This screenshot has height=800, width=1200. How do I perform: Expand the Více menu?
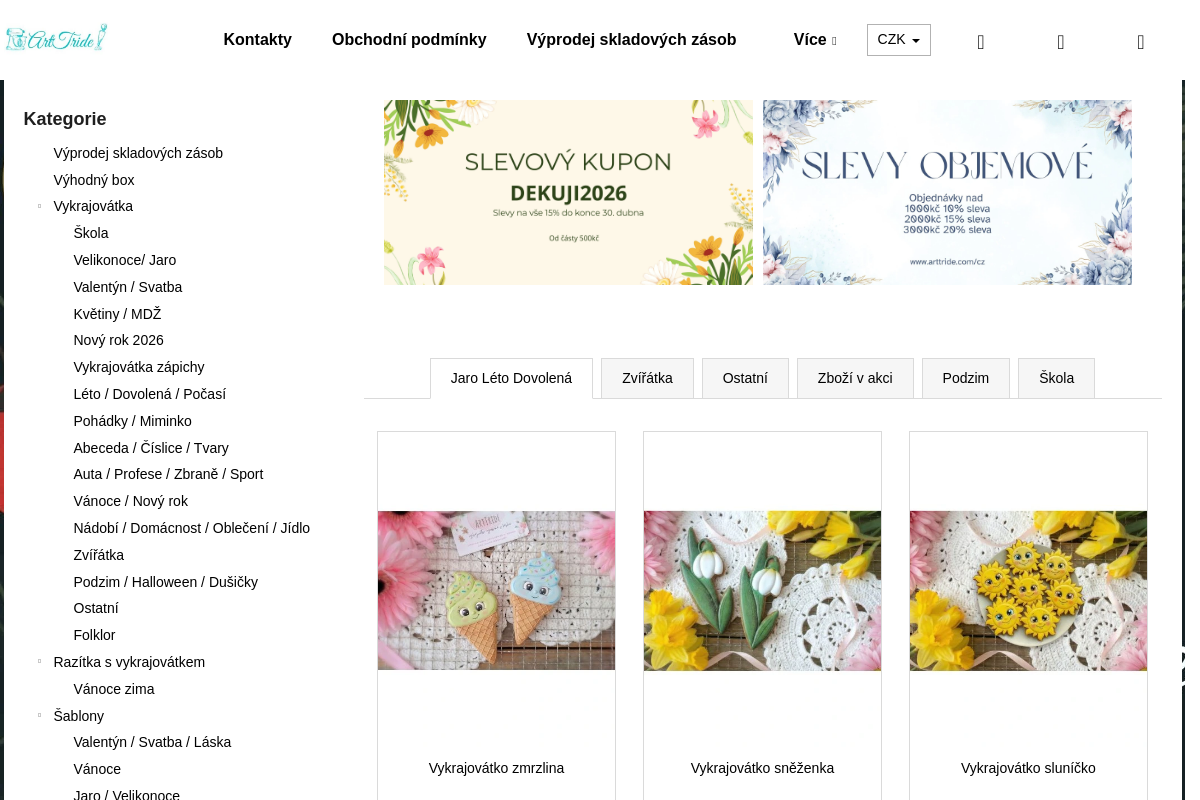[814, 40]
